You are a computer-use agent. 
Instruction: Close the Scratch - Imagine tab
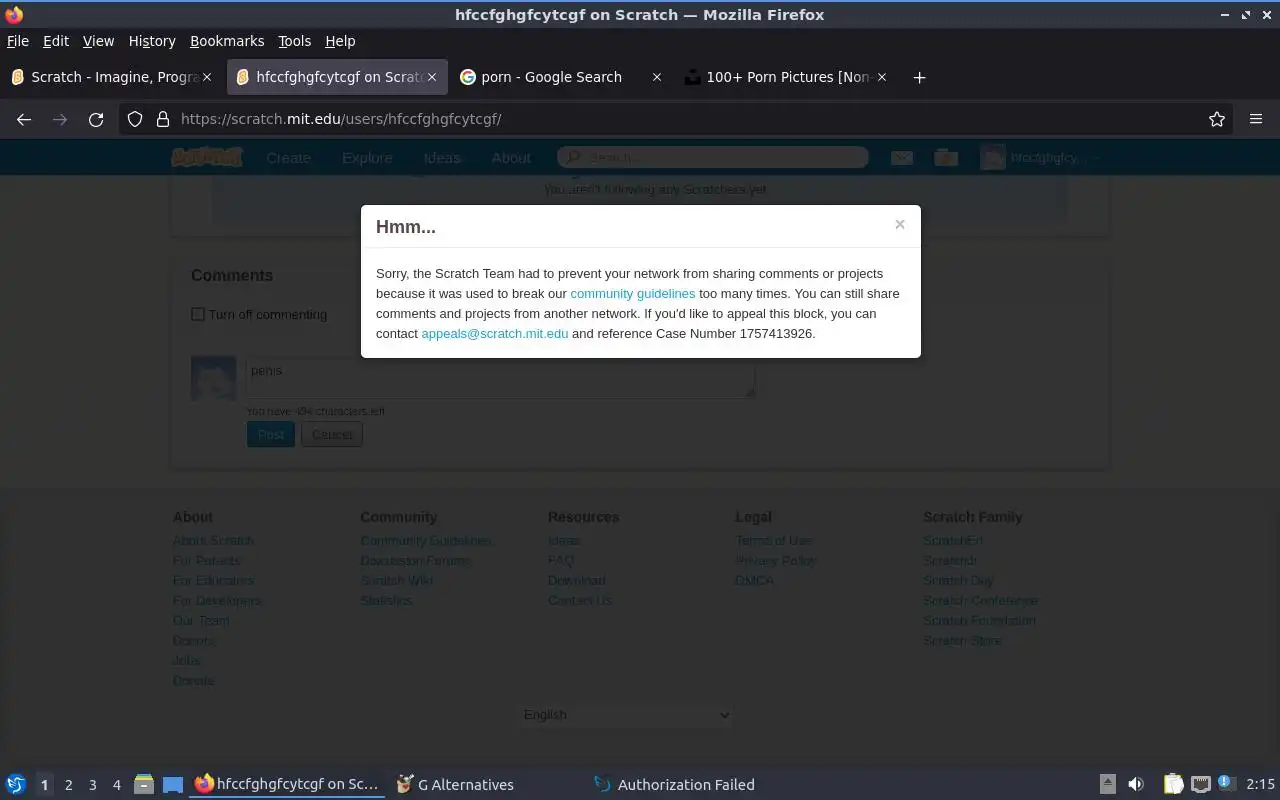pos(207,77)
